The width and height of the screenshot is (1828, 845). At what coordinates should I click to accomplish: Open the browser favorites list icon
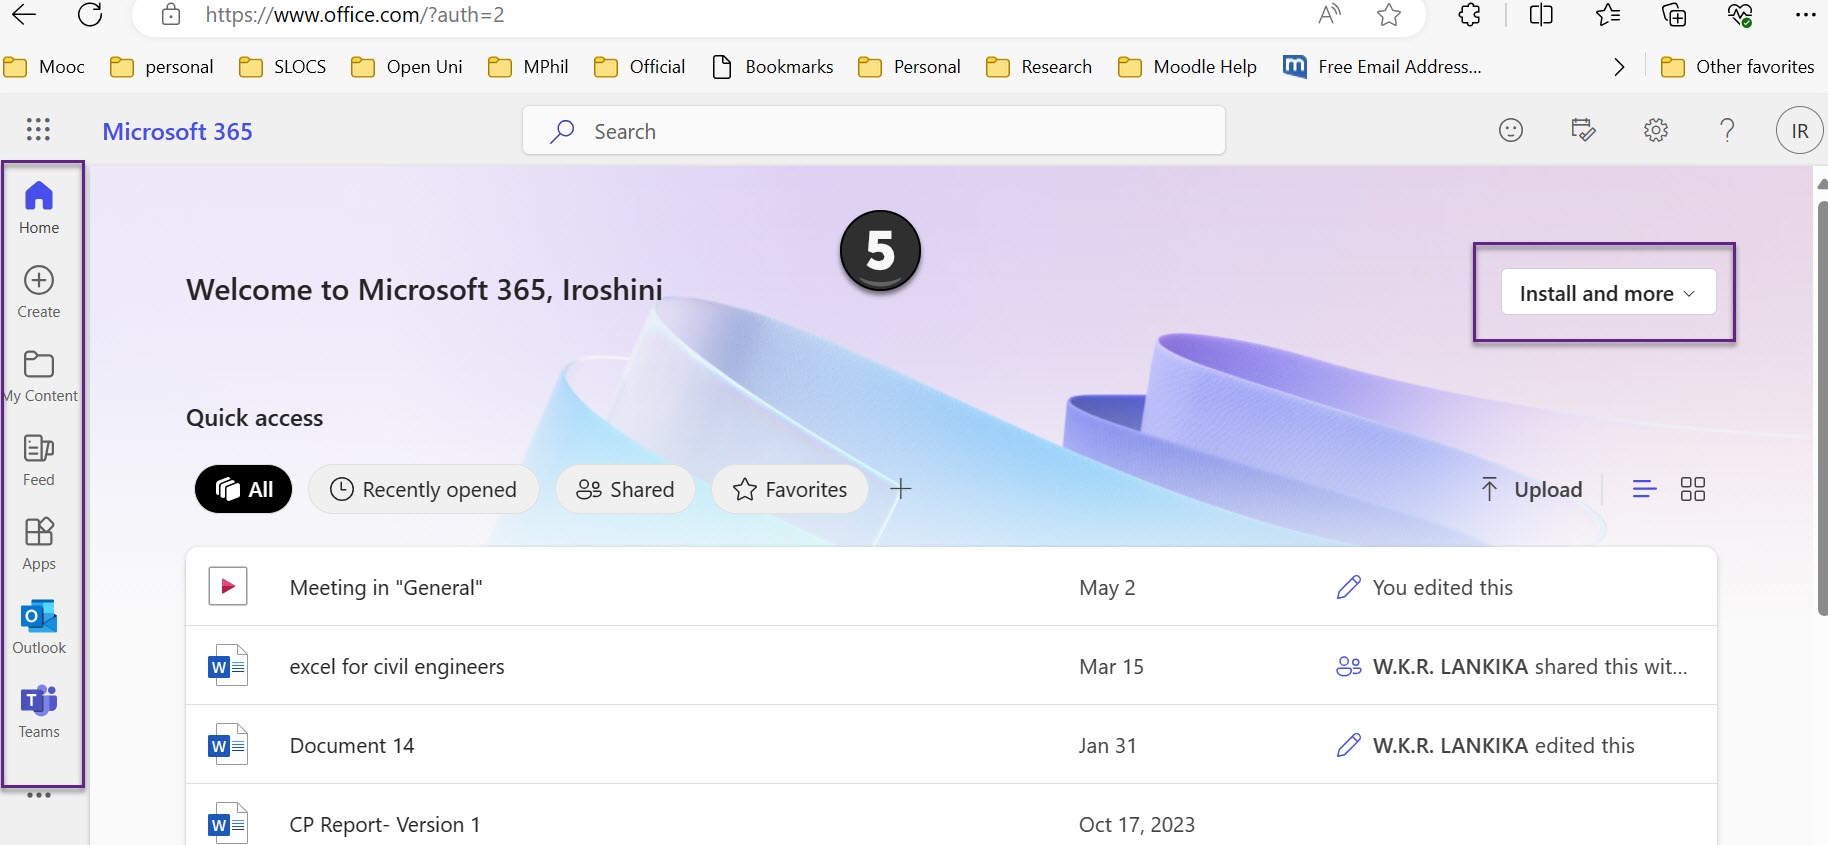click(1608, 14)
